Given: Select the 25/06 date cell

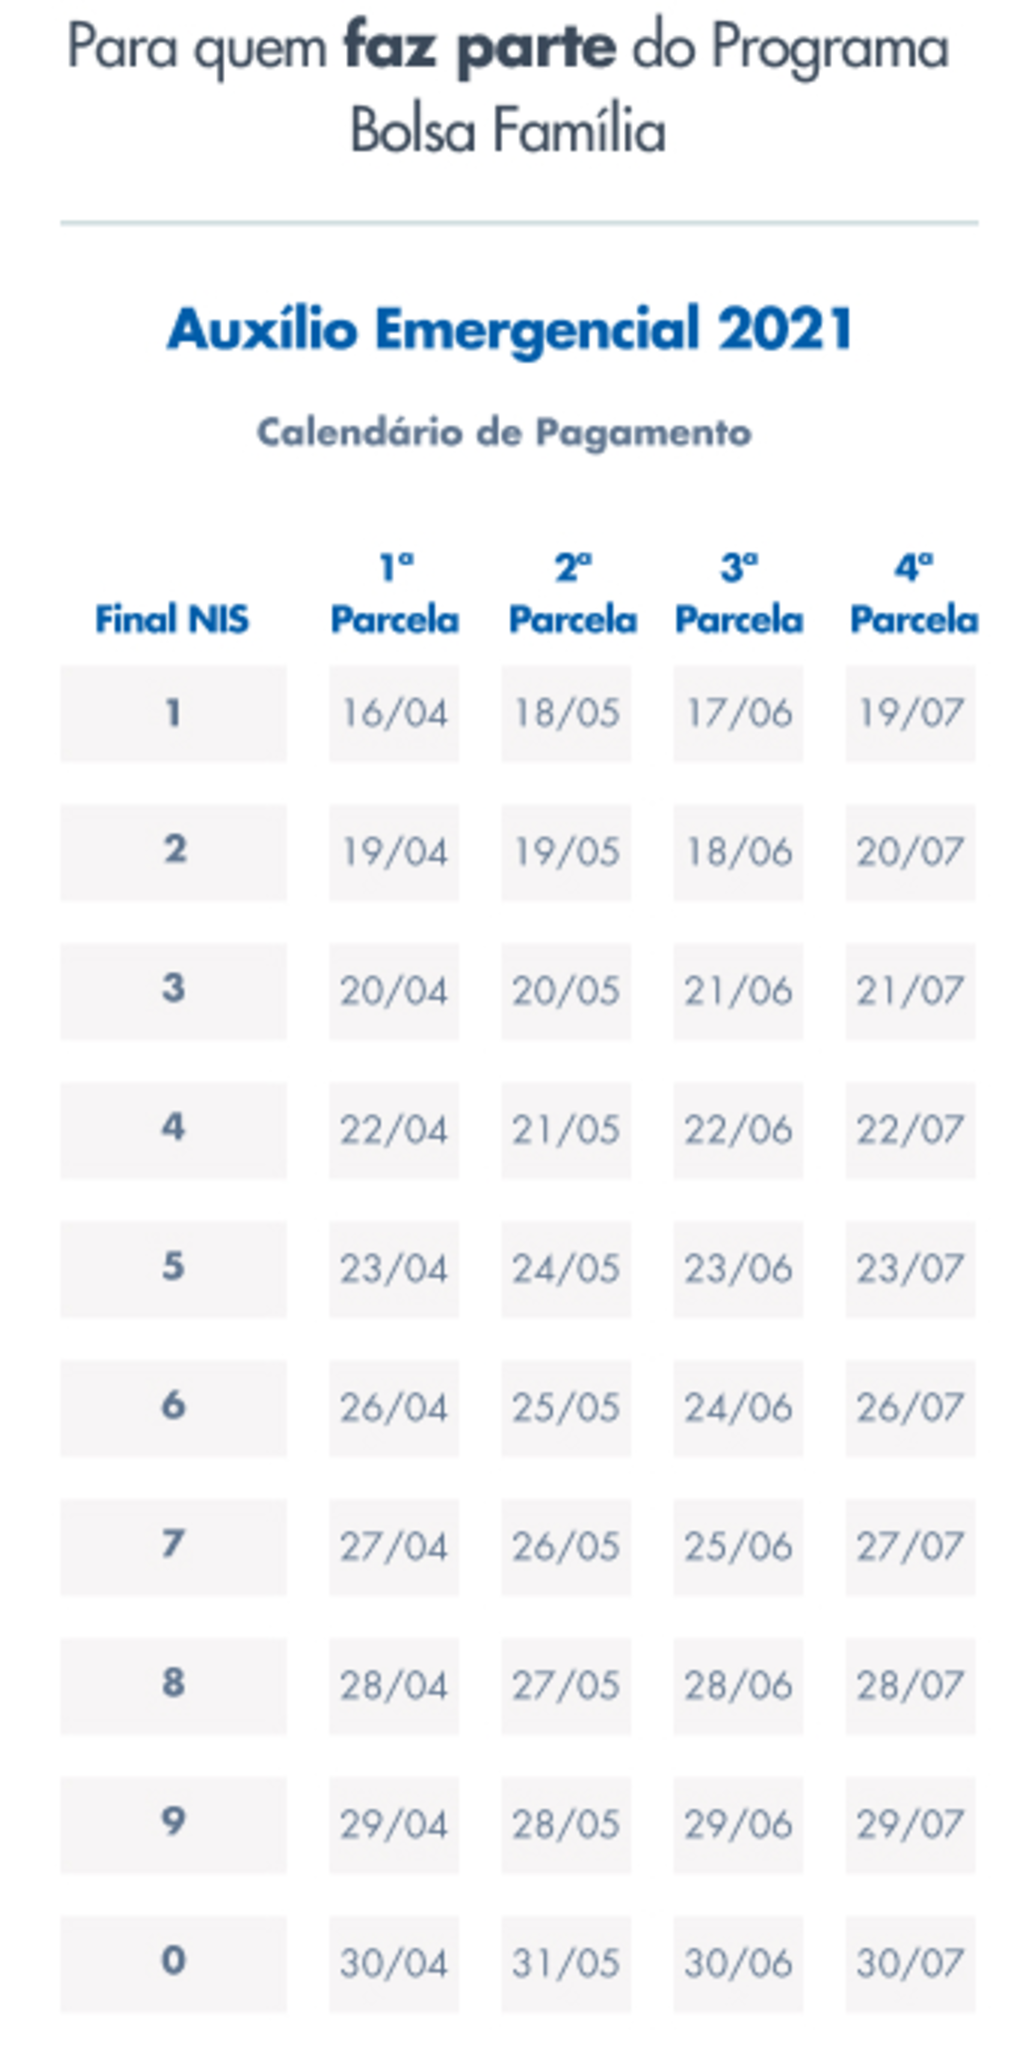Looking at the screenshot, I should click(x=738, y=1547).
